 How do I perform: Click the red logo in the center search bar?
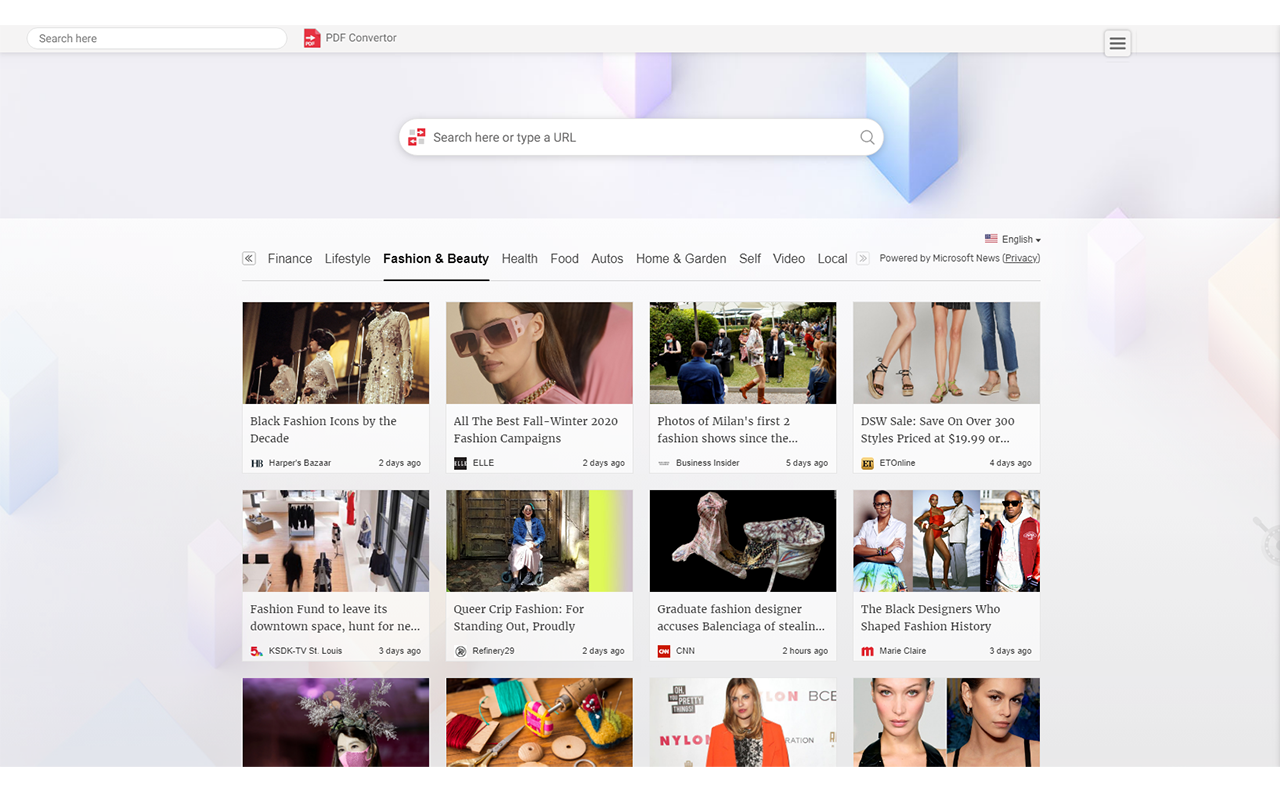(x=417, y=137)
